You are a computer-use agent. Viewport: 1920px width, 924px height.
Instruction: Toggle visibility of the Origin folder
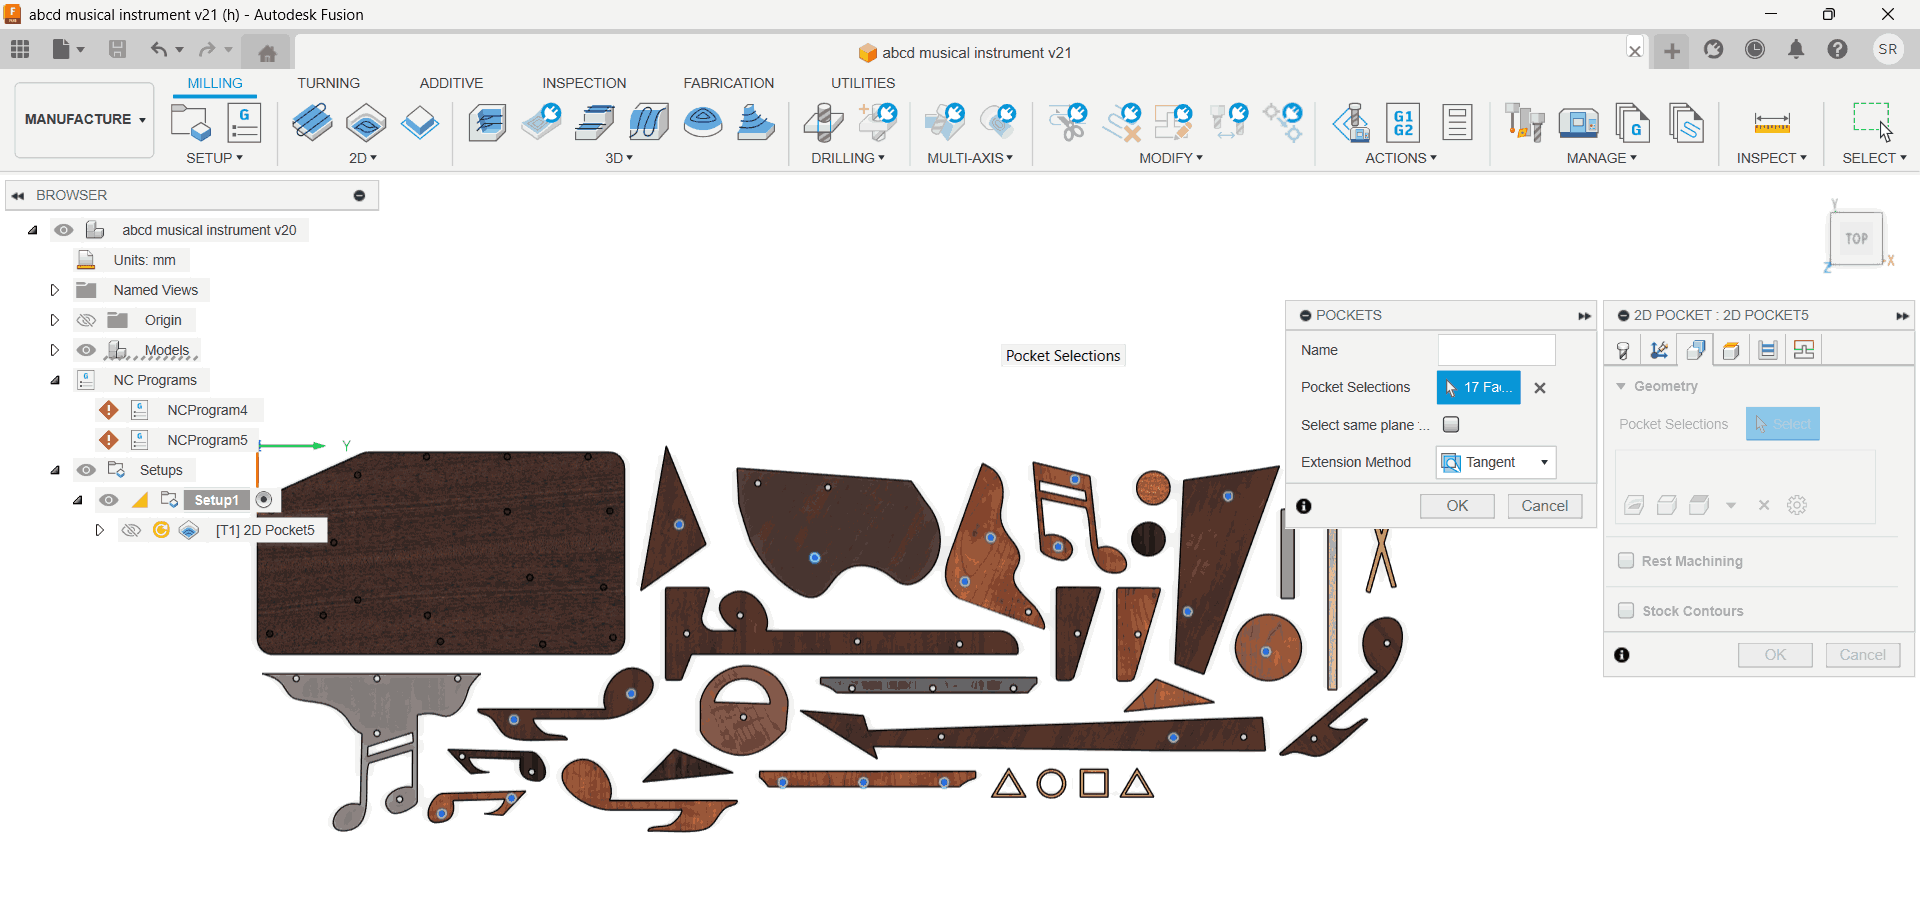tap(87, 320)
